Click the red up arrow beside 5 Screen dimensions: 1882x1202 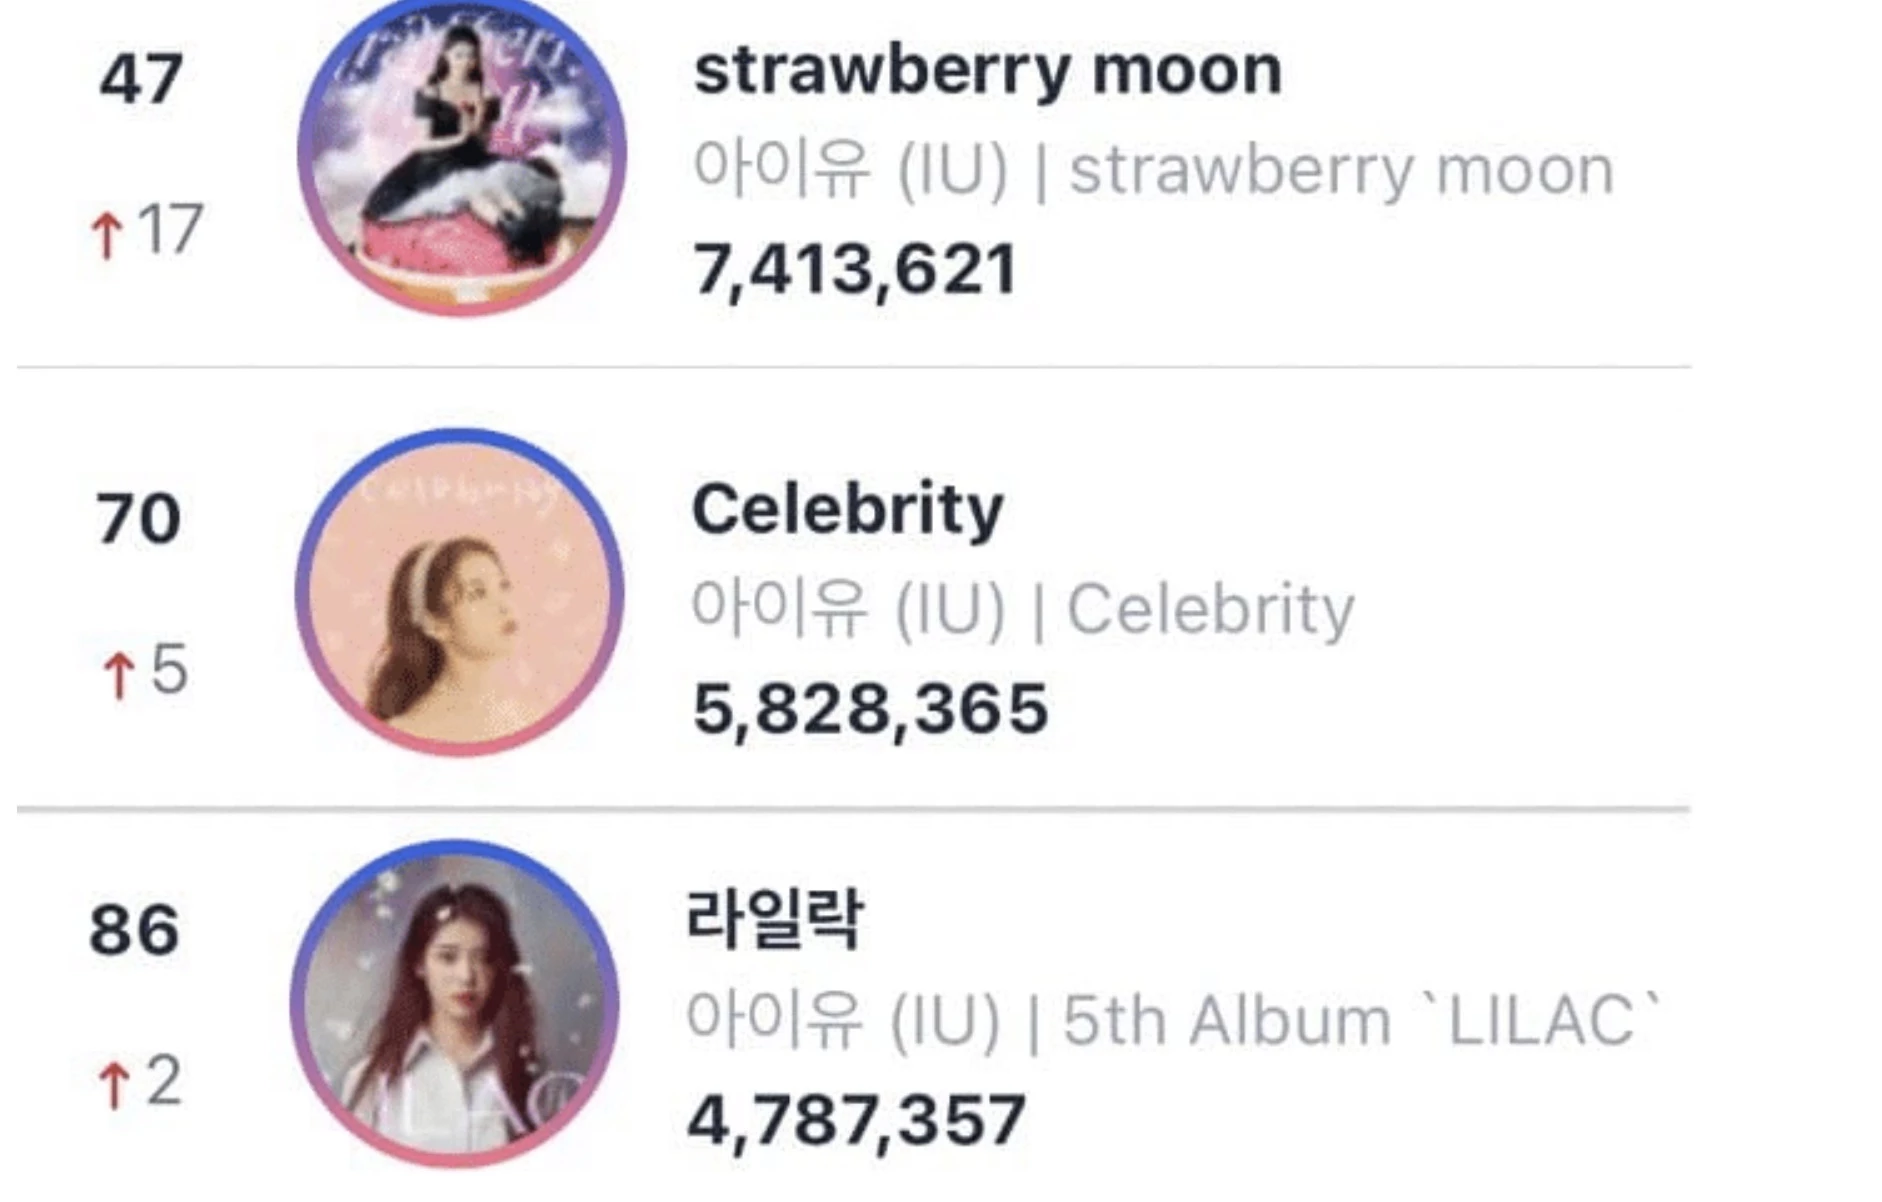[x=119, y=675]
